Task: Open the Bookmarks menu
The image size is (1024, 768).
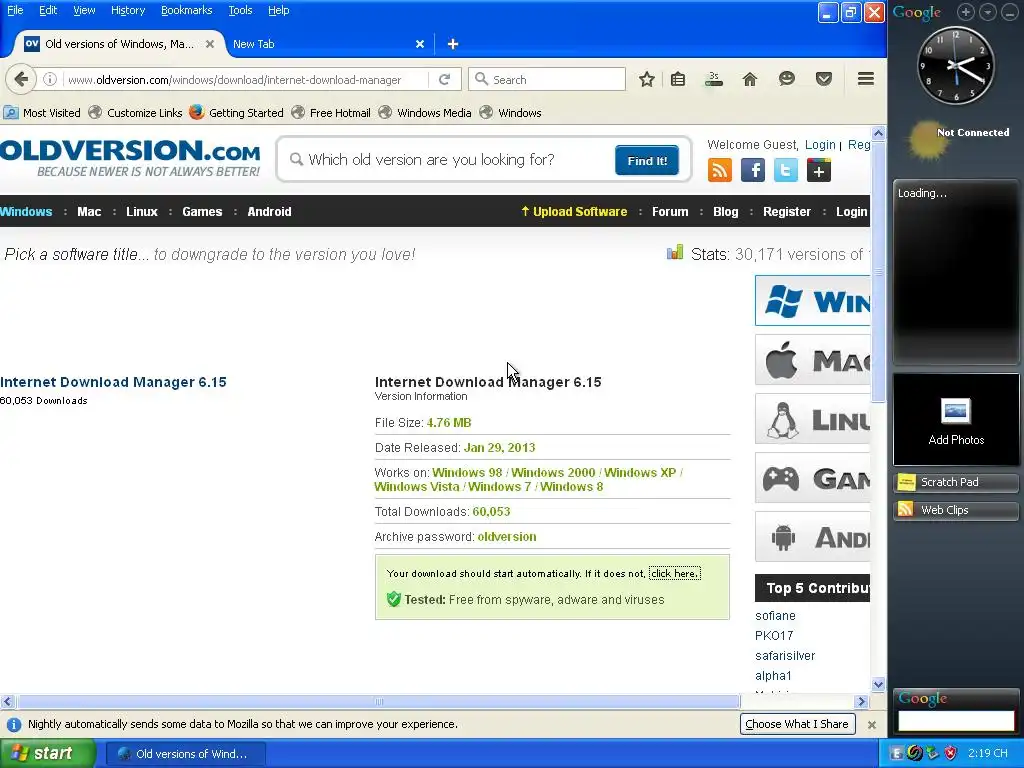Action: 186,10
